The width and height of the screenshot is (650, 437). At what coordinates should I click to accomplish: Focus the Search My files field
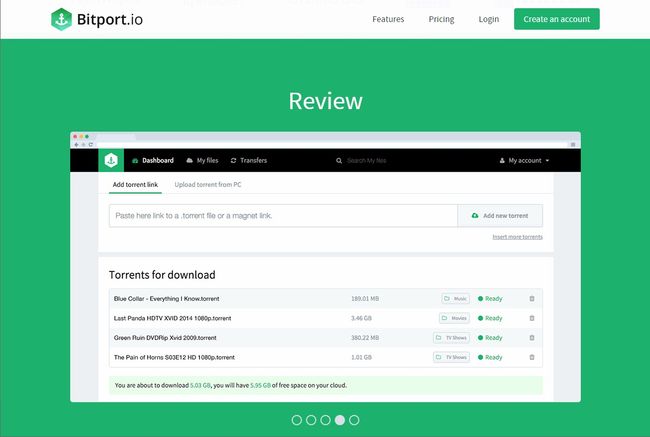tap(366, 160)
